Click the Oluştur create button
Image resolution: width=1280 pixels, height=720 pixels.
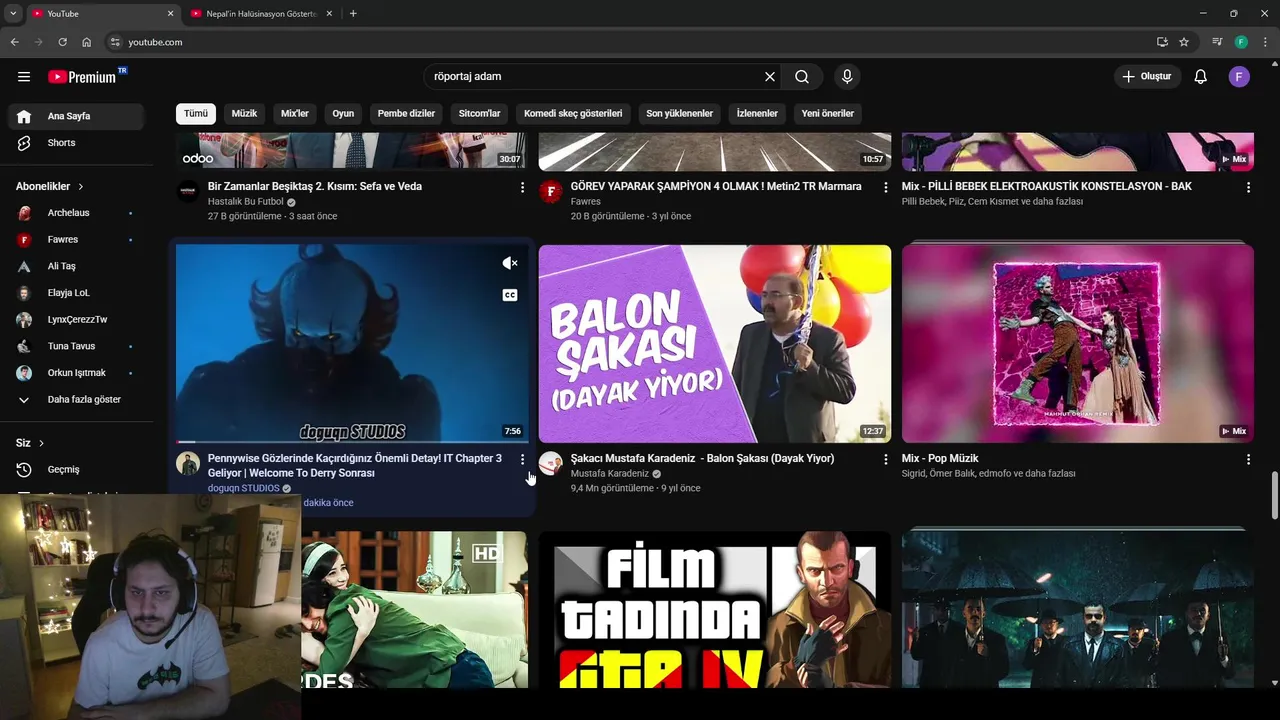click(x=1148, y=77)
